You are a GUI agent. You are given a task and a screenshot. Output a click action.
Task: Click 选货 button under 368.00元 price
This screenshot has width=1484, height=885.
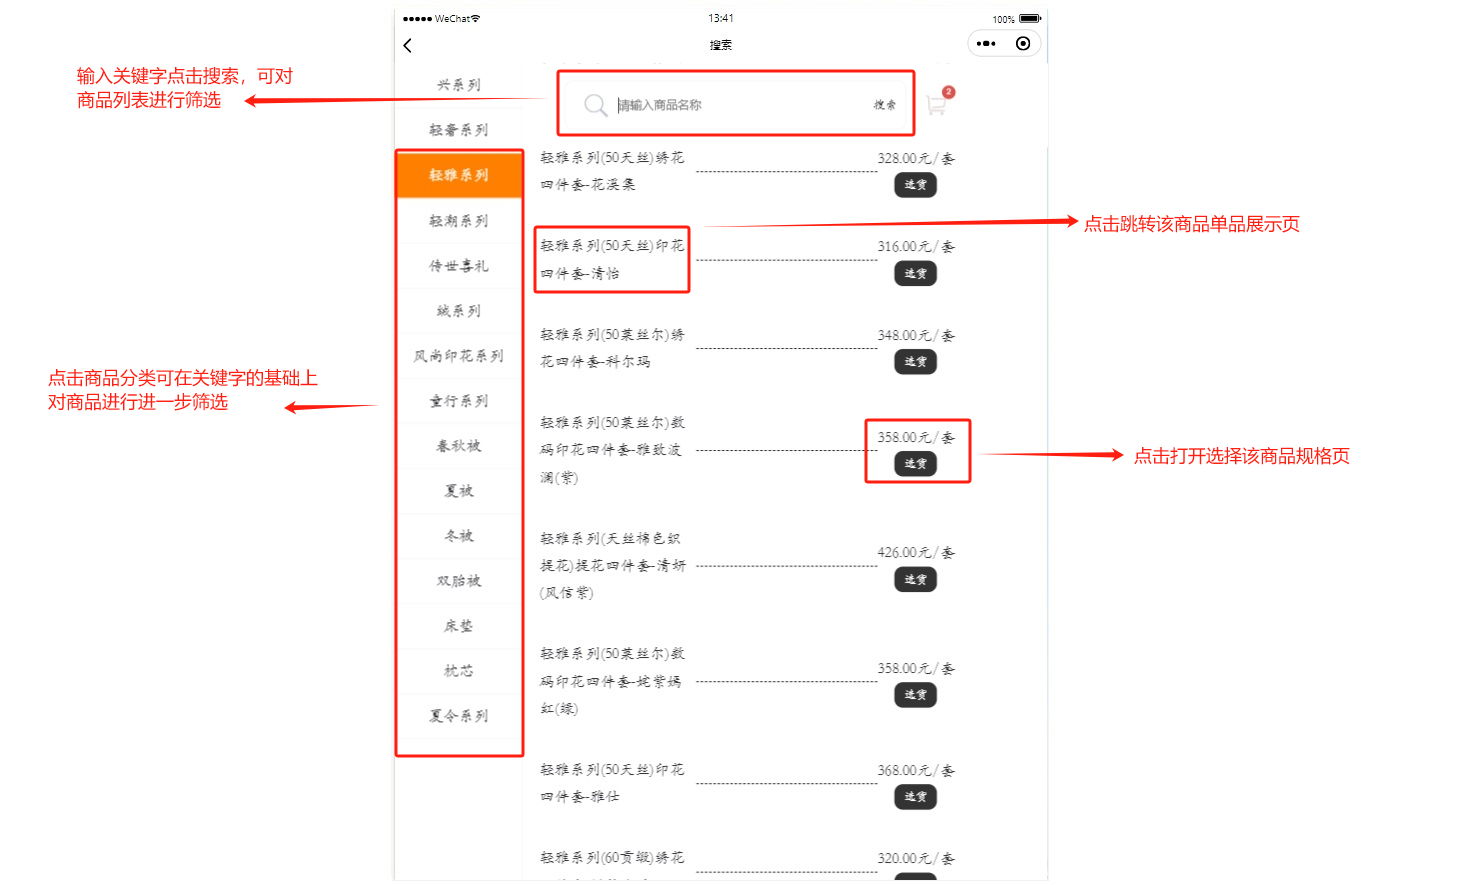coord(915,797)
